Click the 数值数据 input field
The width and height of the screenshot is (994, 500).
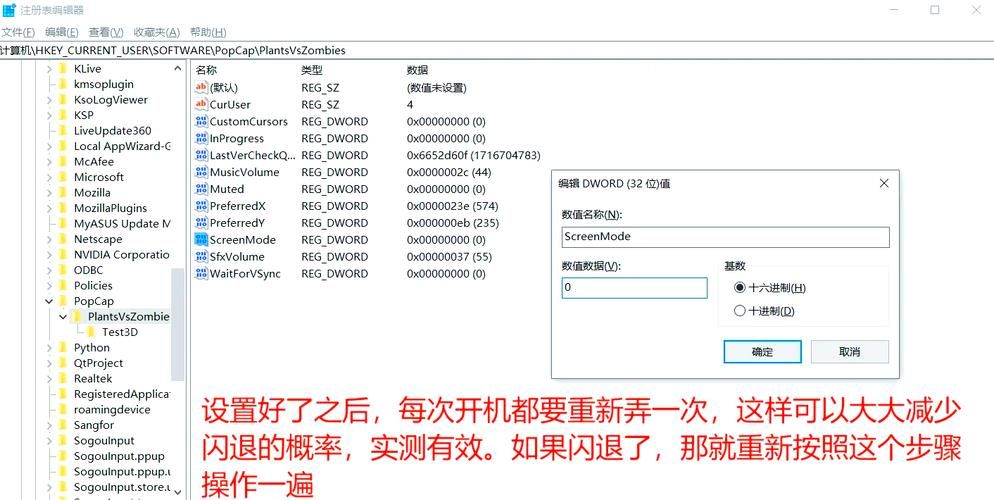634,288
